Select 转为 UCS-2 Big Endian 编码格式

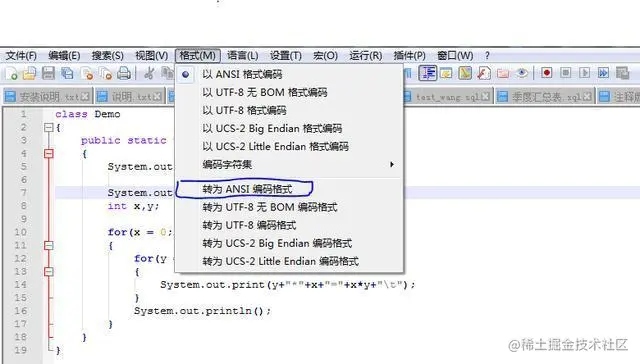point(289,243)
